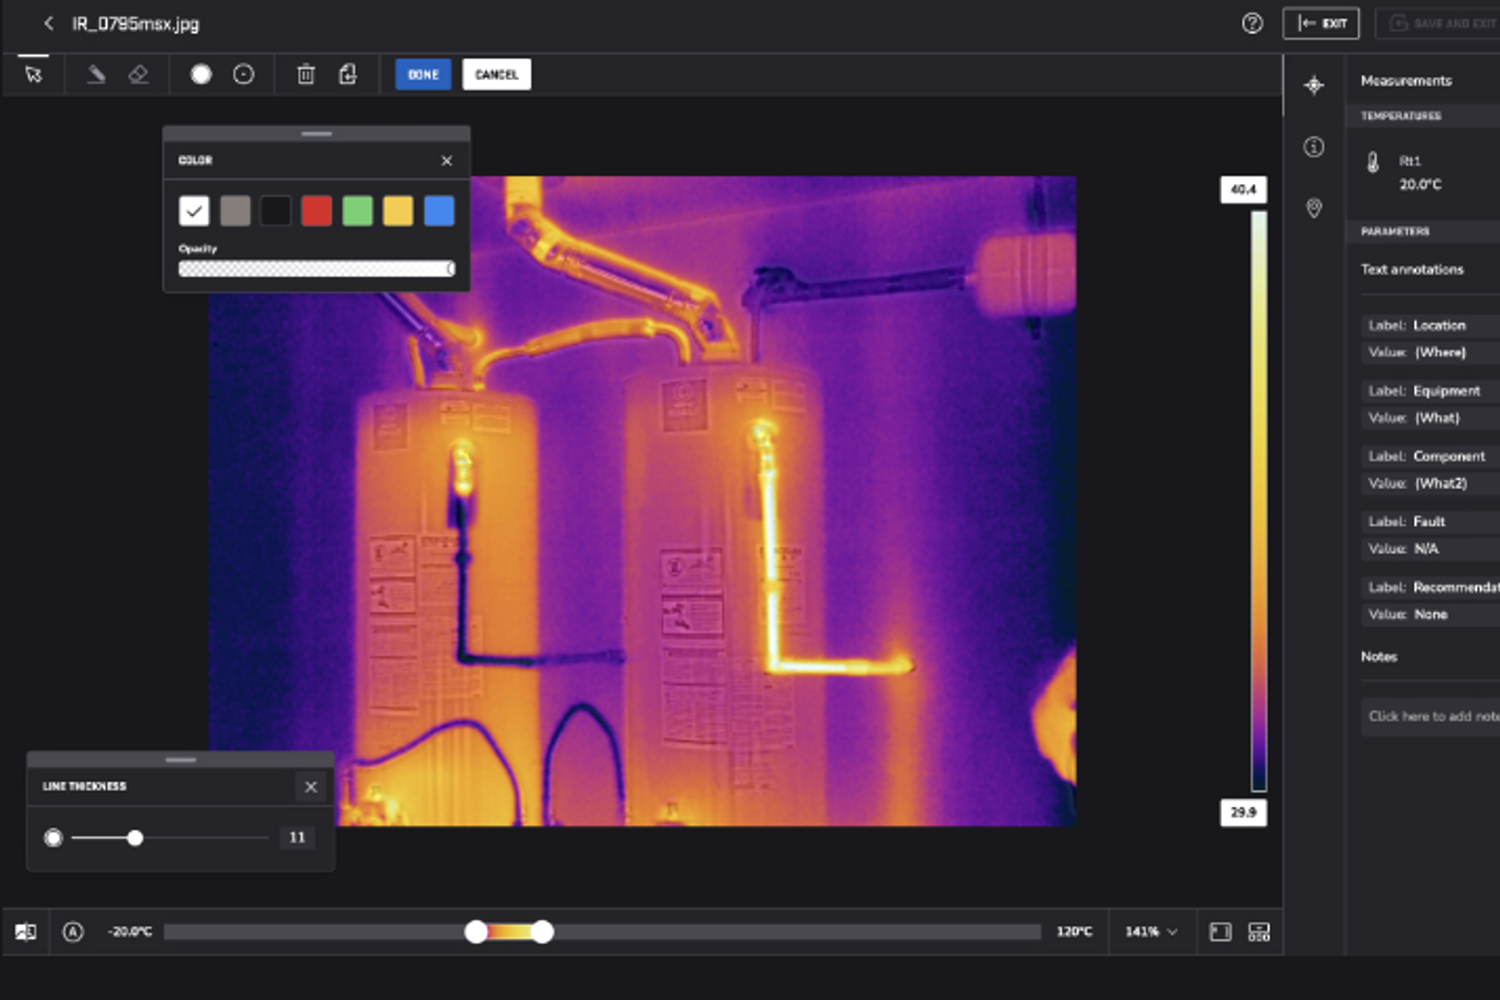Open the filled circle color picker tool

click(x=201, y=75)
